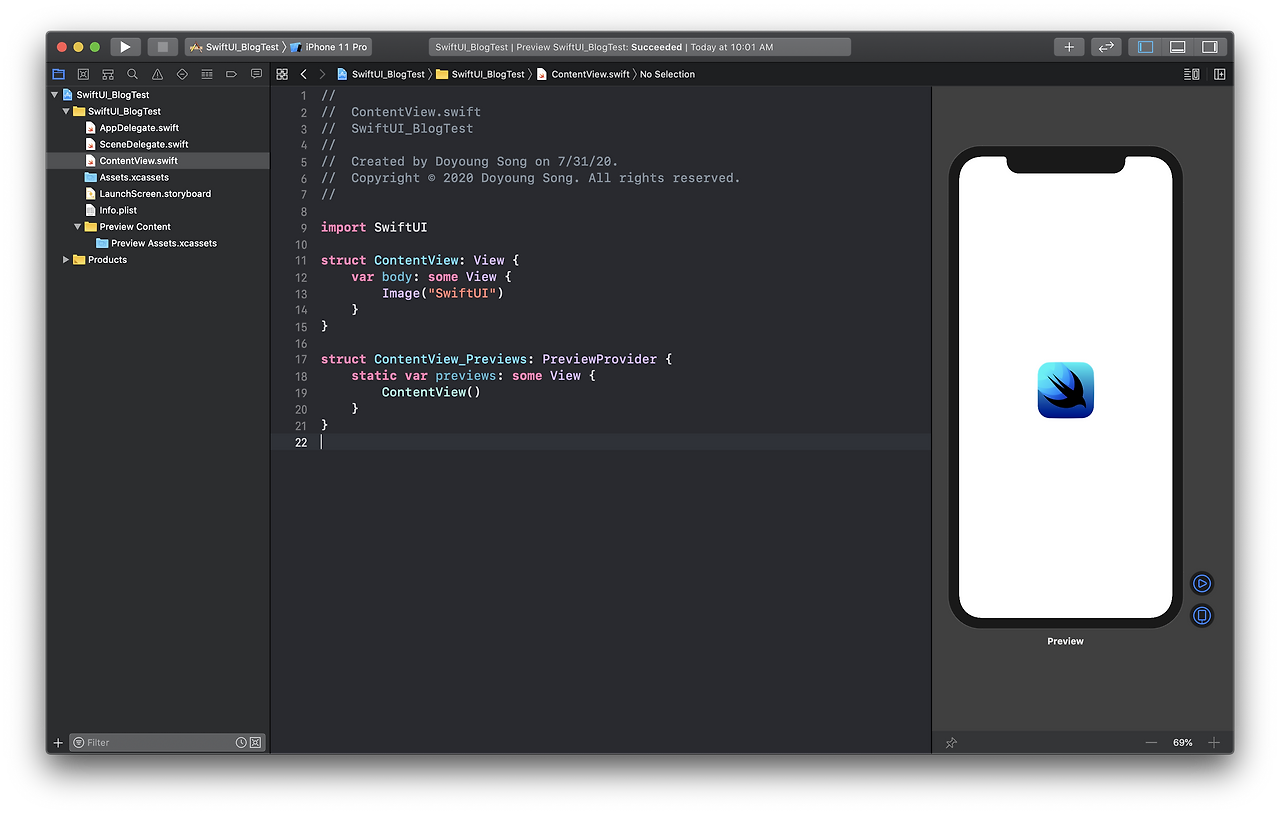Screen dimensions: 1280x815
Task: Zoom in the canvas preview
Action: coord(1214,743)
